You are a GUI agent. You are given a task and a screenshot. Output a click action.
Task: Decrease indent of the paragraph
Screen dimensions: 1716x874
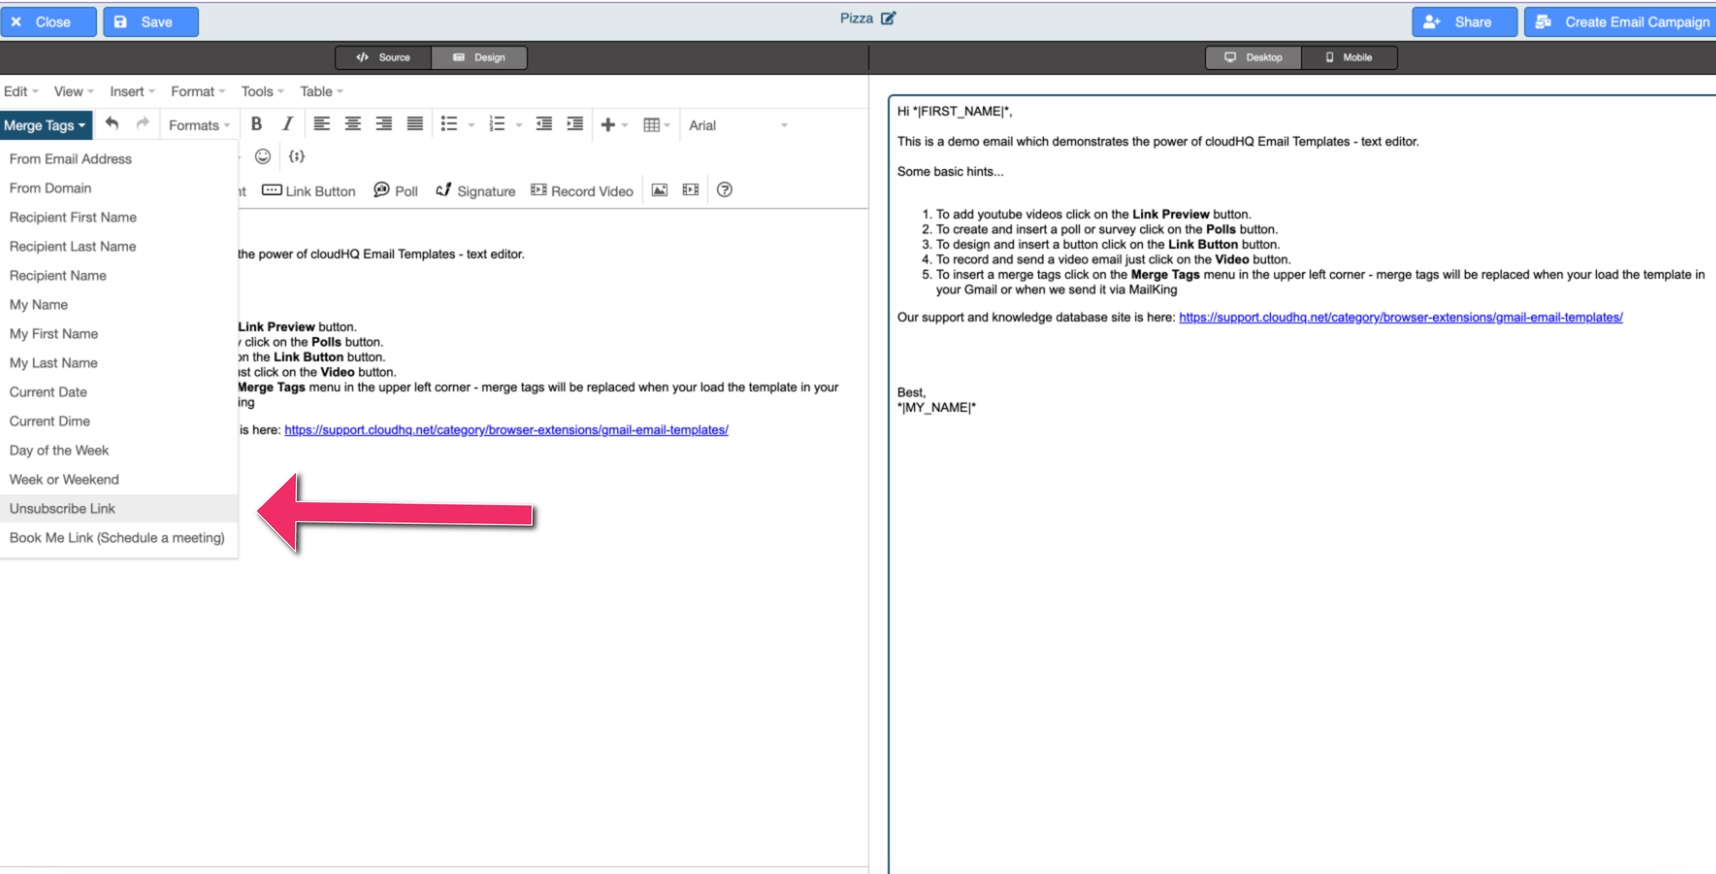tap(544, 124)
